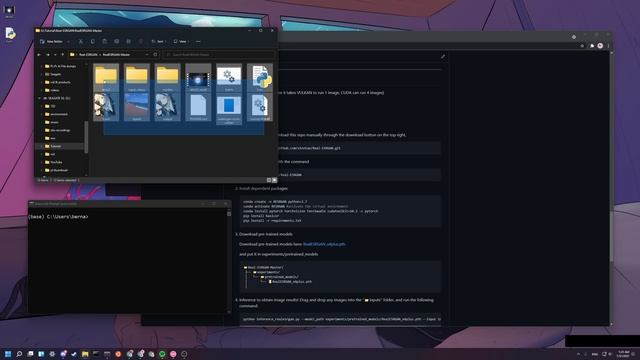
Task: Open the browser profile avatar
Action: [x=600, y=46]
